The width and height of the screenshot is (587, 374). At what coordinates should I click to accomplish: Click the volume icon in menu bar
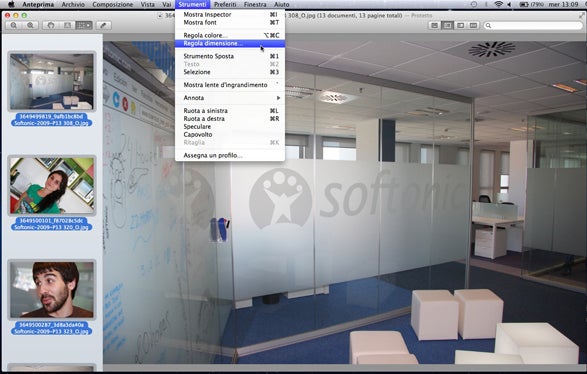tap(510, 4)
